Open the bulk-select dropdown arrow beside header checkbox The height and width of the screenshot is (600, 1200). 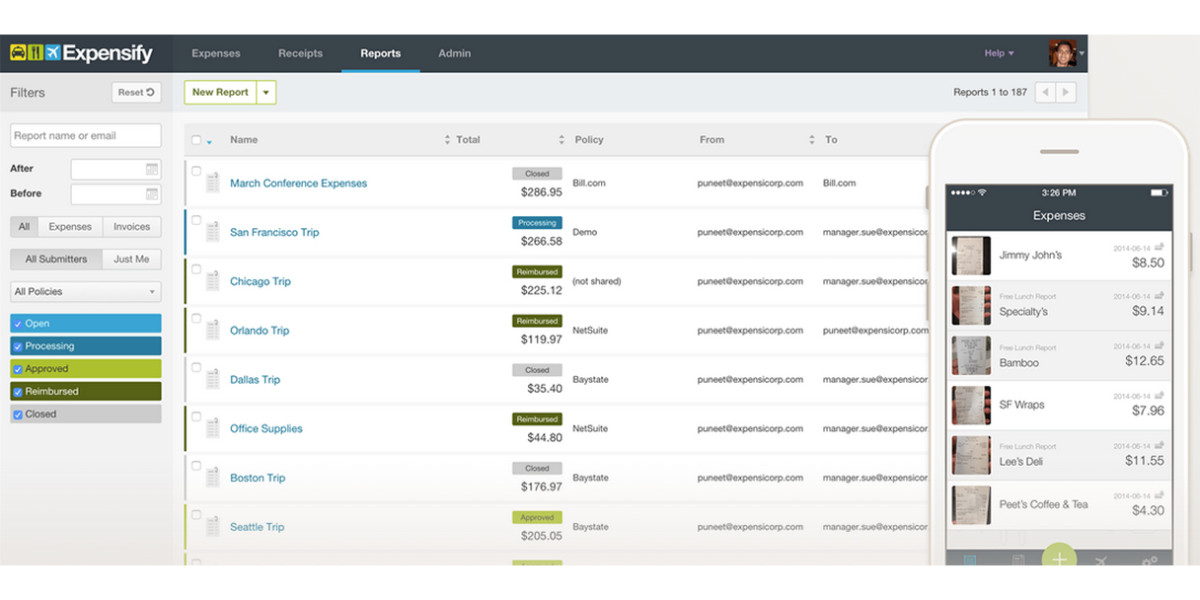[209, 142]
